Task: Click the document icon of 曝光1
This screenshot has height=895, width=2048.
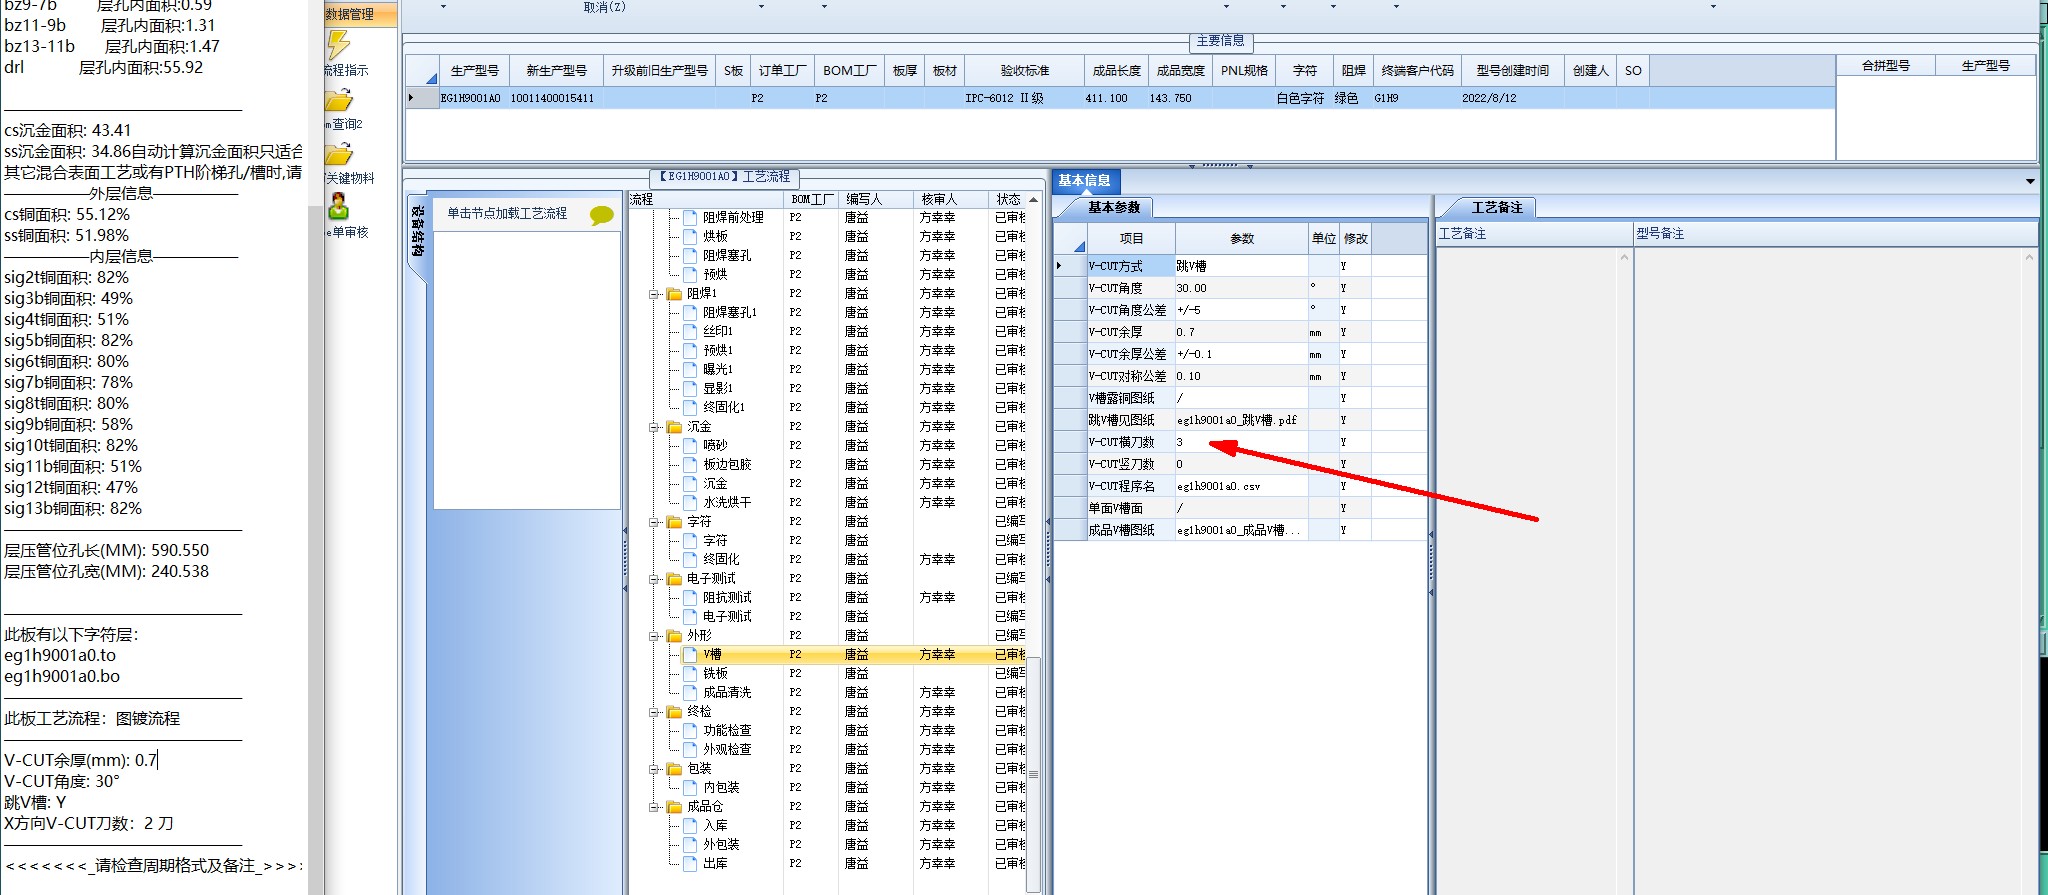Action: 690,369
